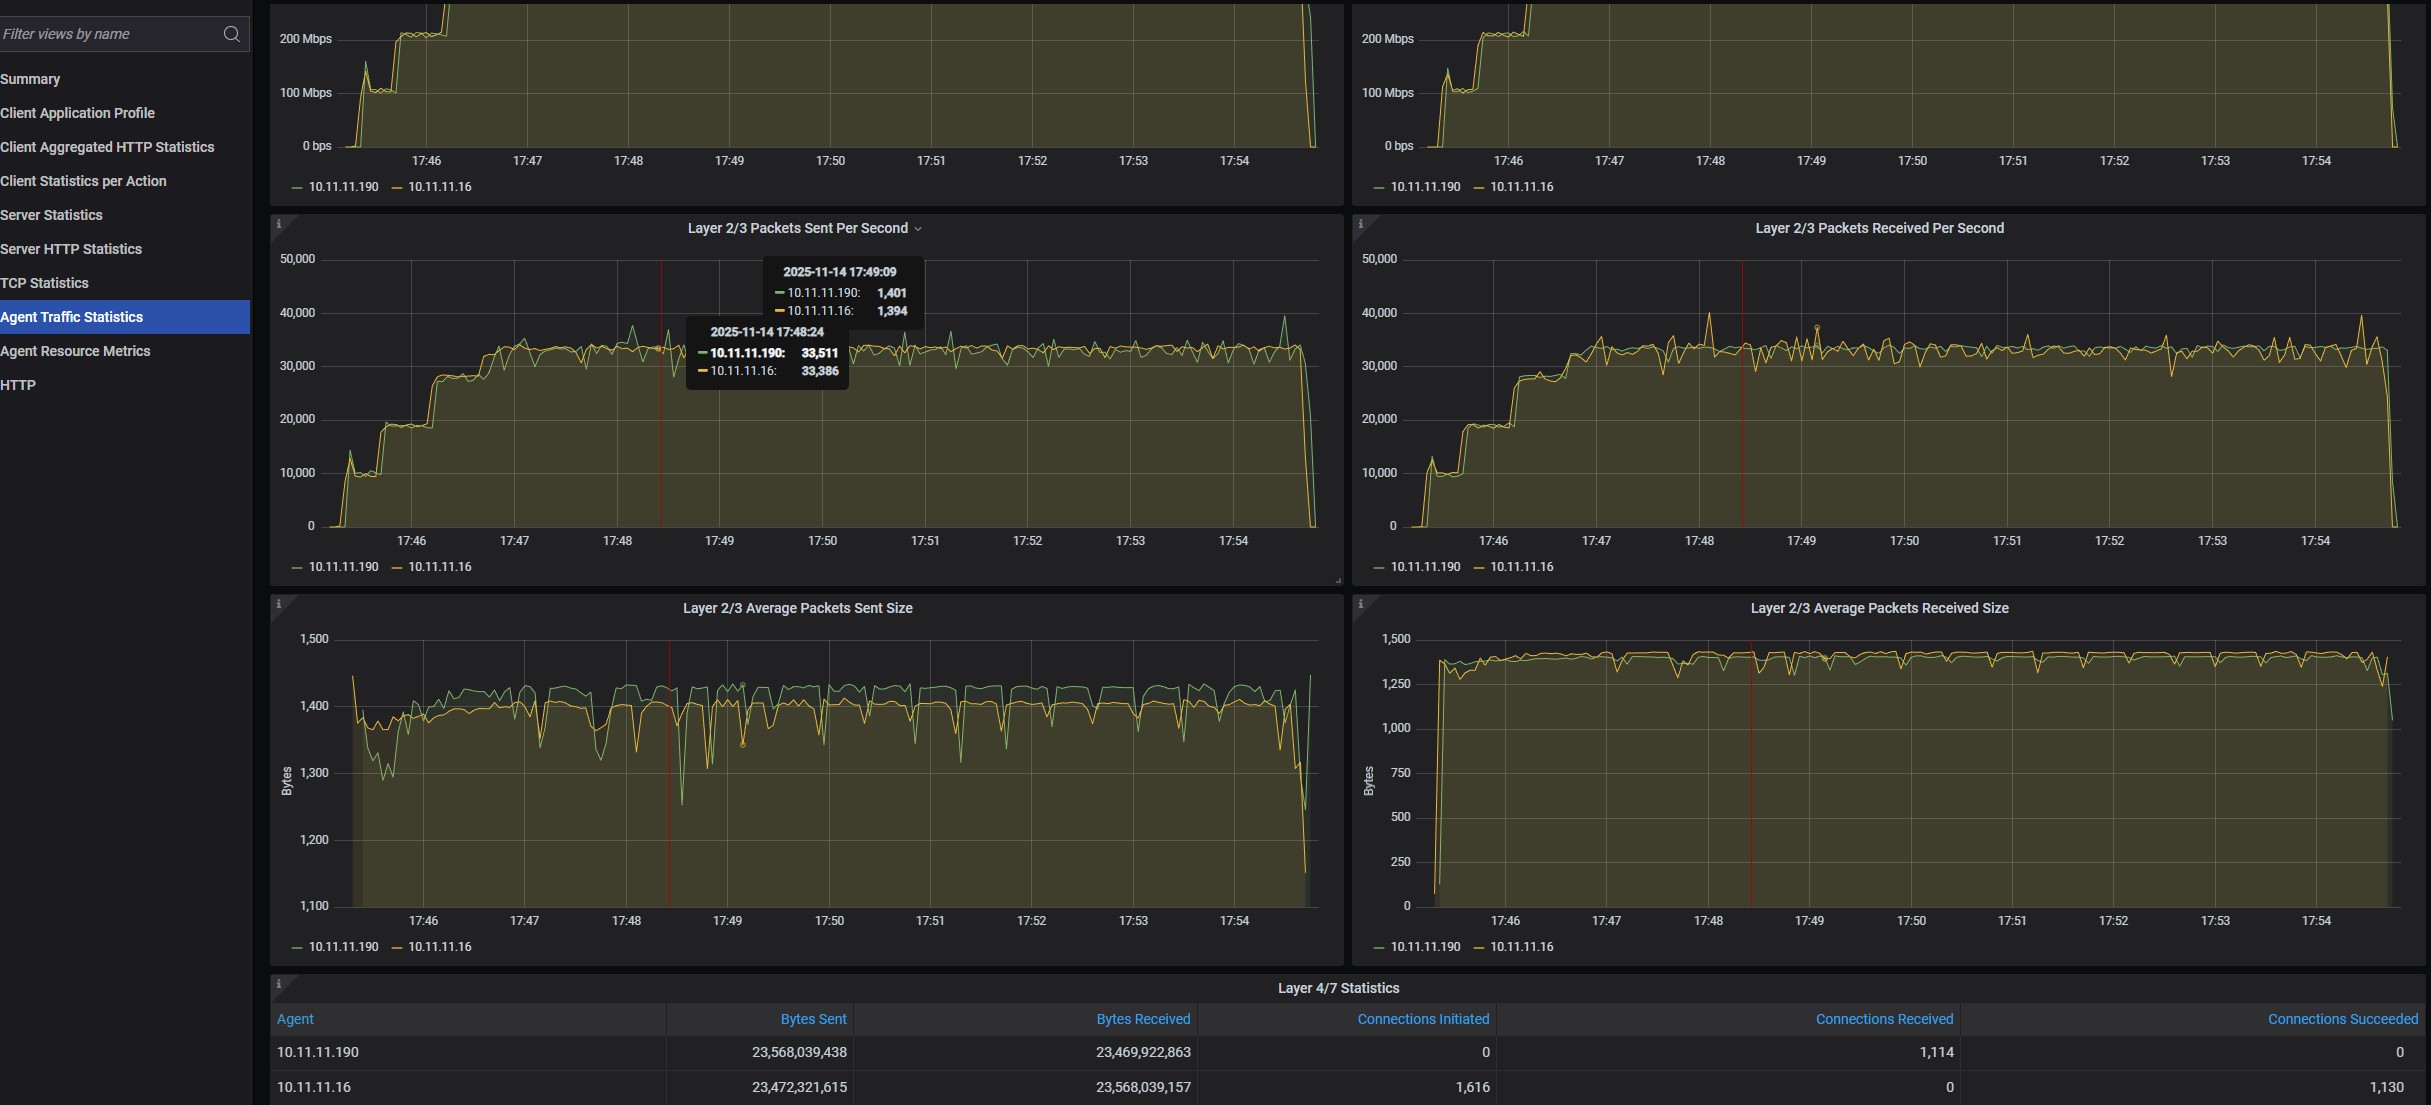Image resolution: width=2431 pixels, height=1105 pixels.
Task: Switch to Agent Resource Metrics view
Action: coord(75,351)
